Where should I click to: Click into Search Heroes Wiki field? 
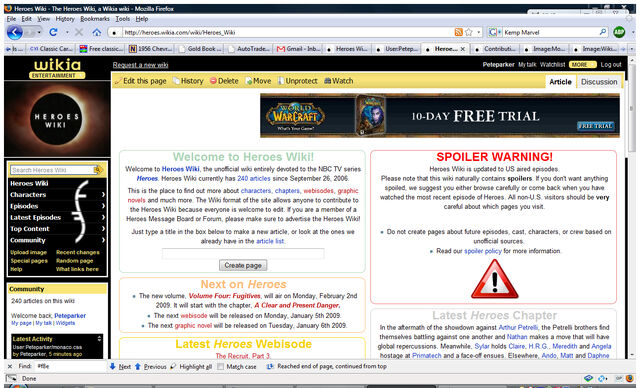pyautogui.click(x=52, y=170)
